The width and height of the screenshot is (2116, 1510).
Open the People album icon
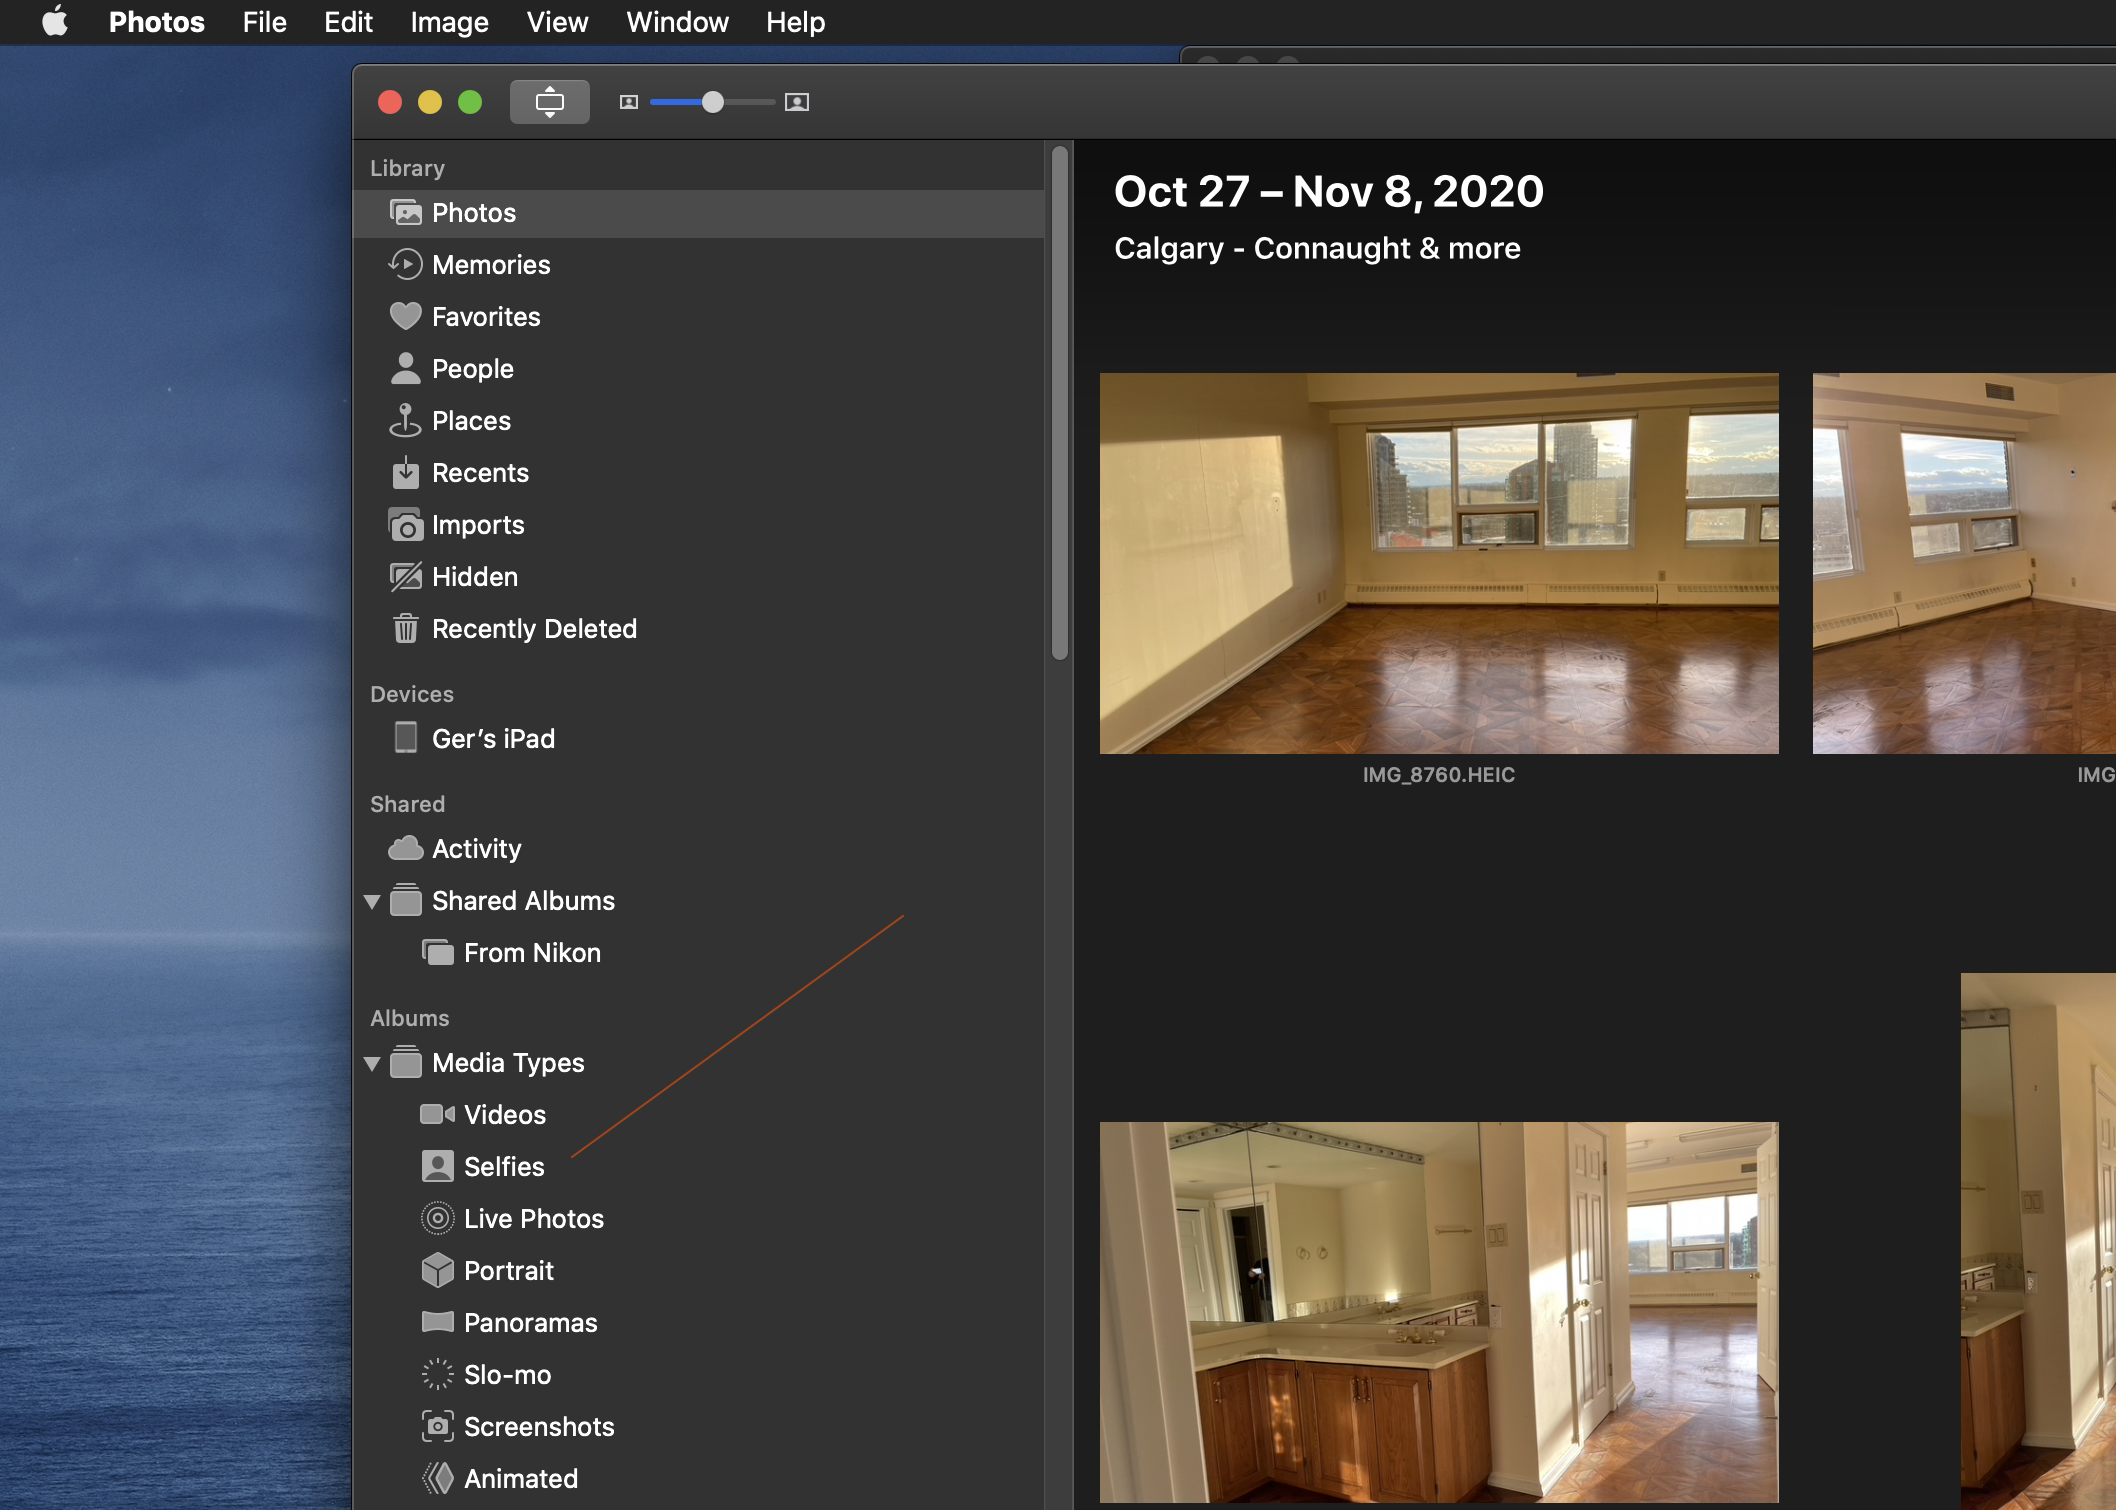coord(405,369)
